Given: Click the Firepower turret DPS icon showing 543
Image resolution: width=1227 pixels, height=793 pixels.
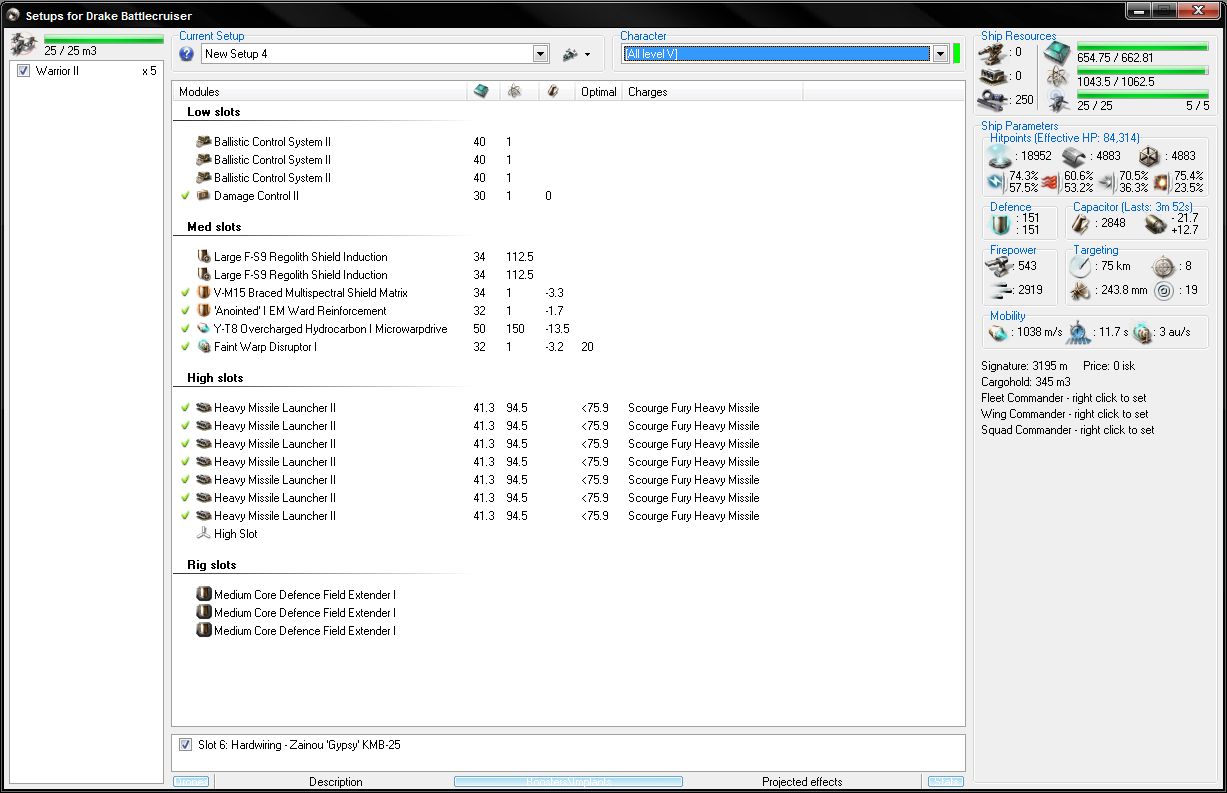Looking at the screenshot, I should pos(1000,266).
